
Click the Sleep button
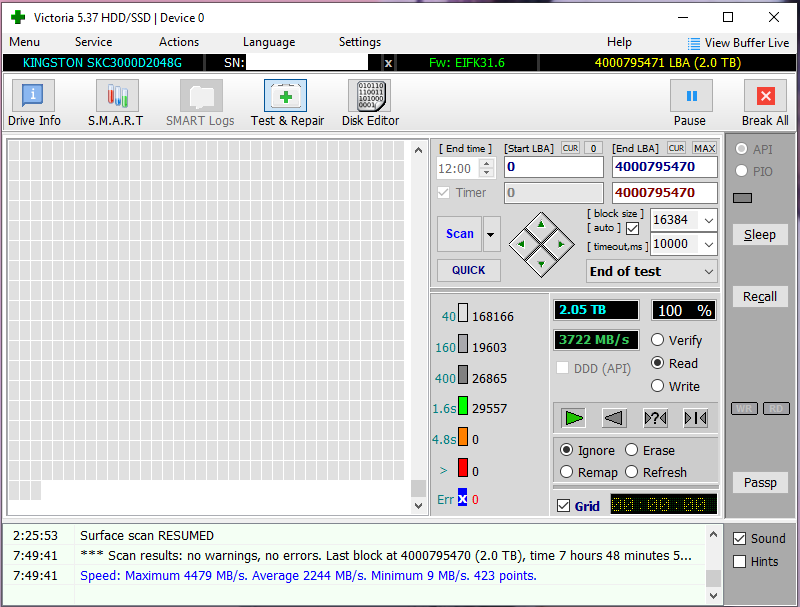(x=760, y=235)
